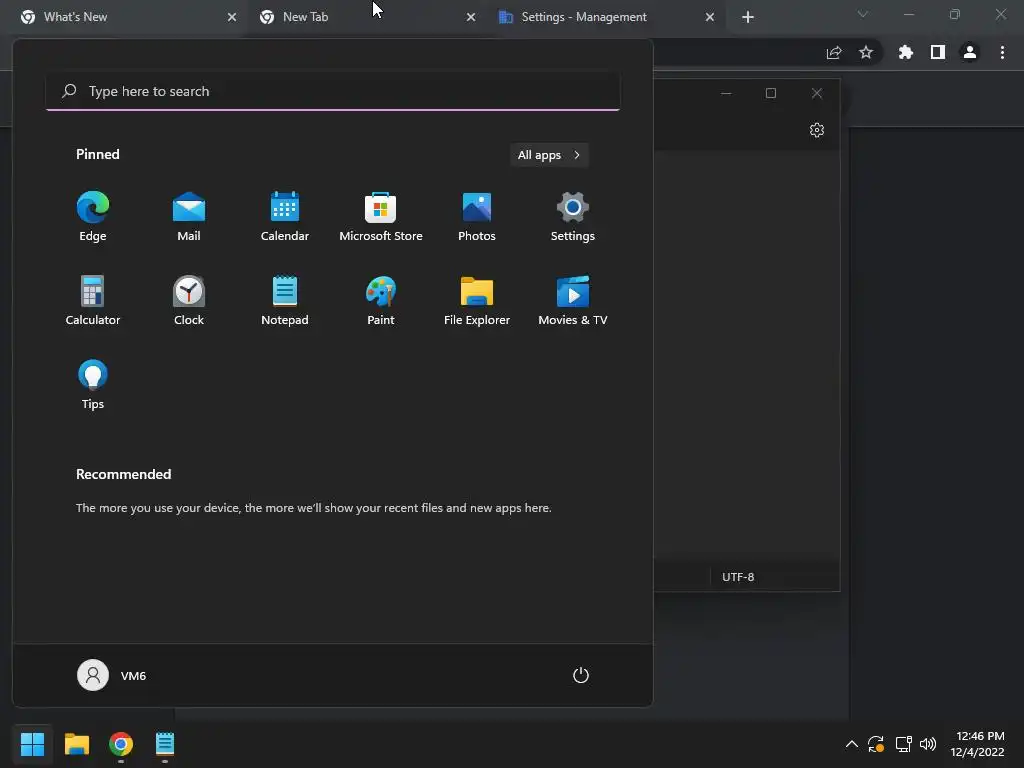Open the Tips app
This screenshot has height=768, width=1024.
(x=93, y=385)
